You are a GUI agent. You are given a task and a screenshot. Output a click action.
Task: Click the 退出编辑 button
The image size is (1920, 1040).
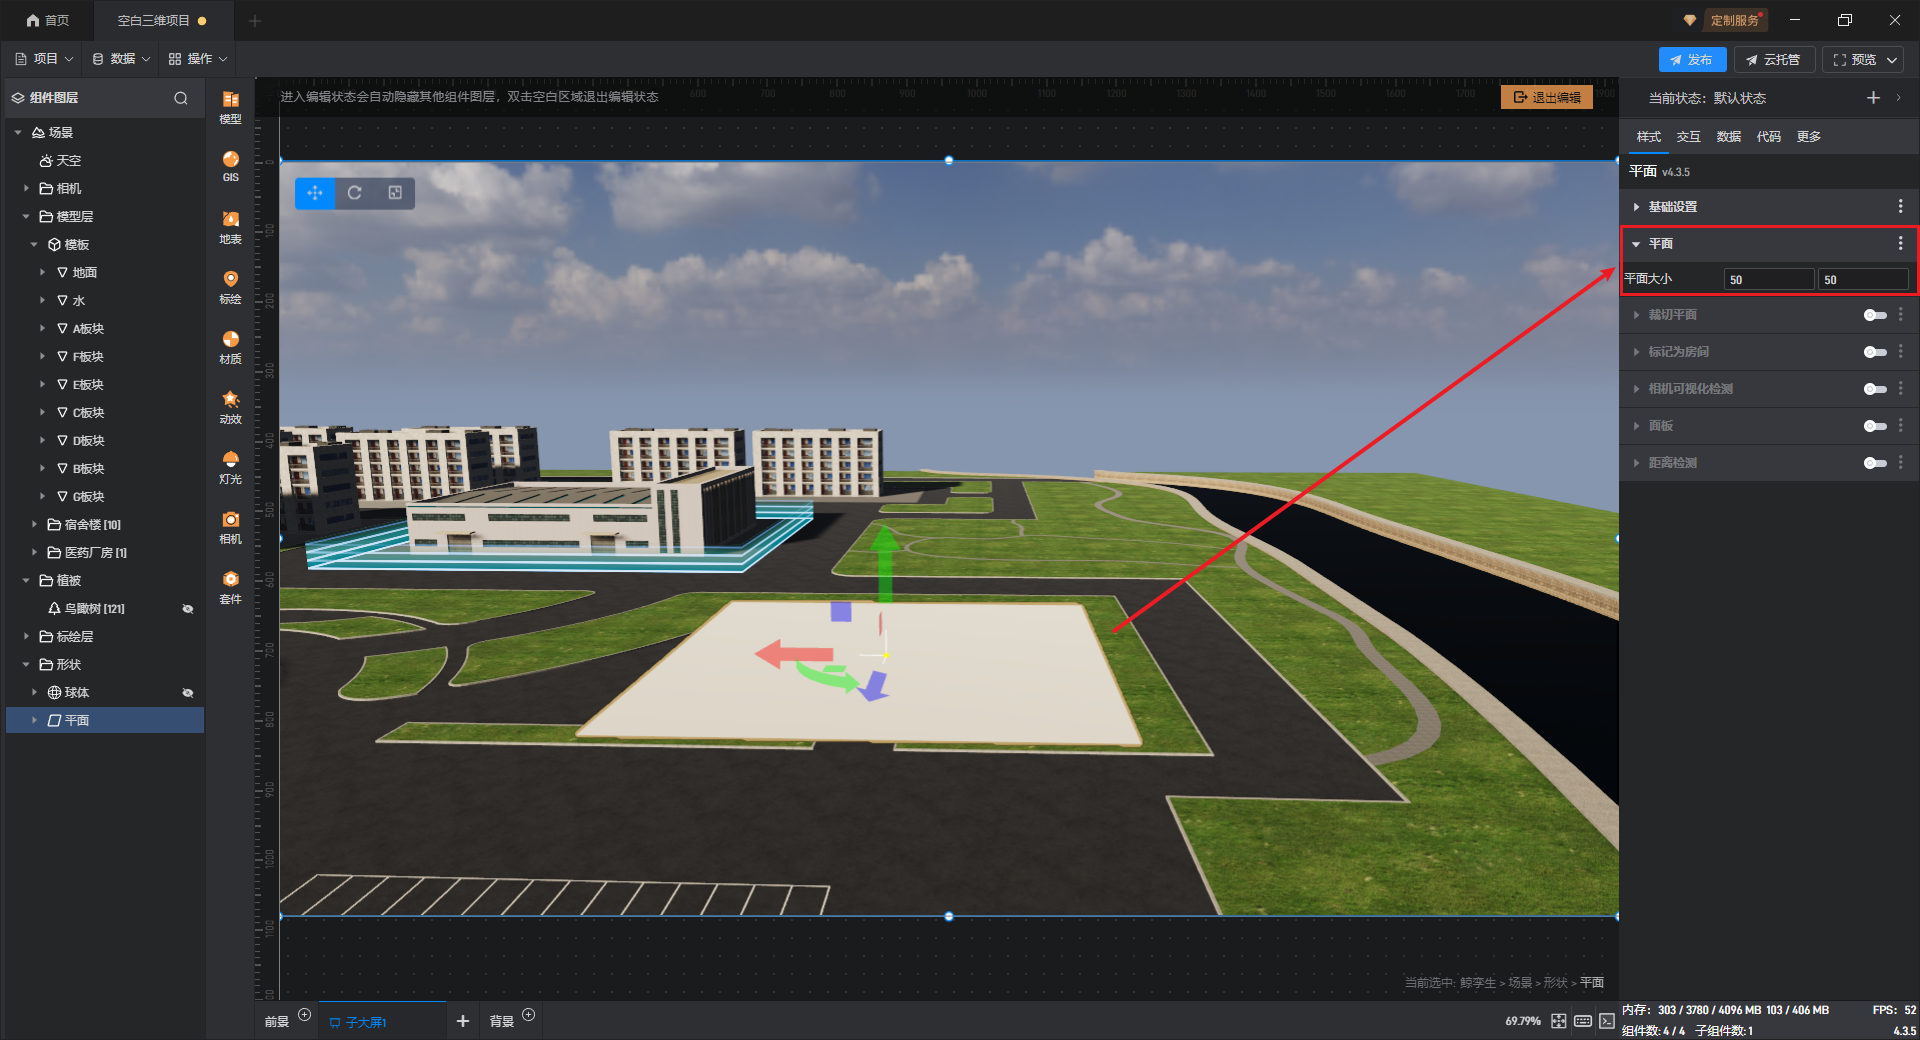click(x=1546, y=97)
